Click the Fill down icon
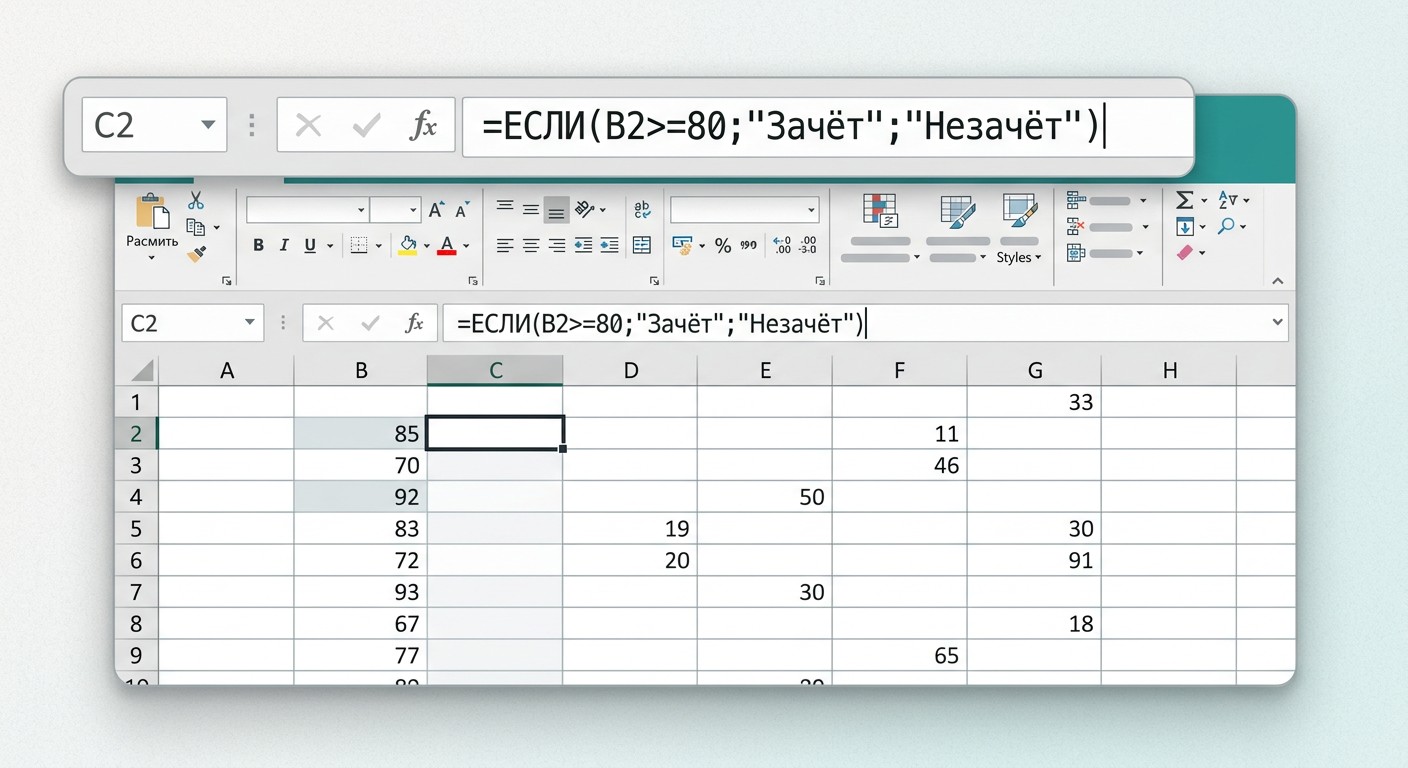This screenshot has height=768, width=1408. [1185, 227]
